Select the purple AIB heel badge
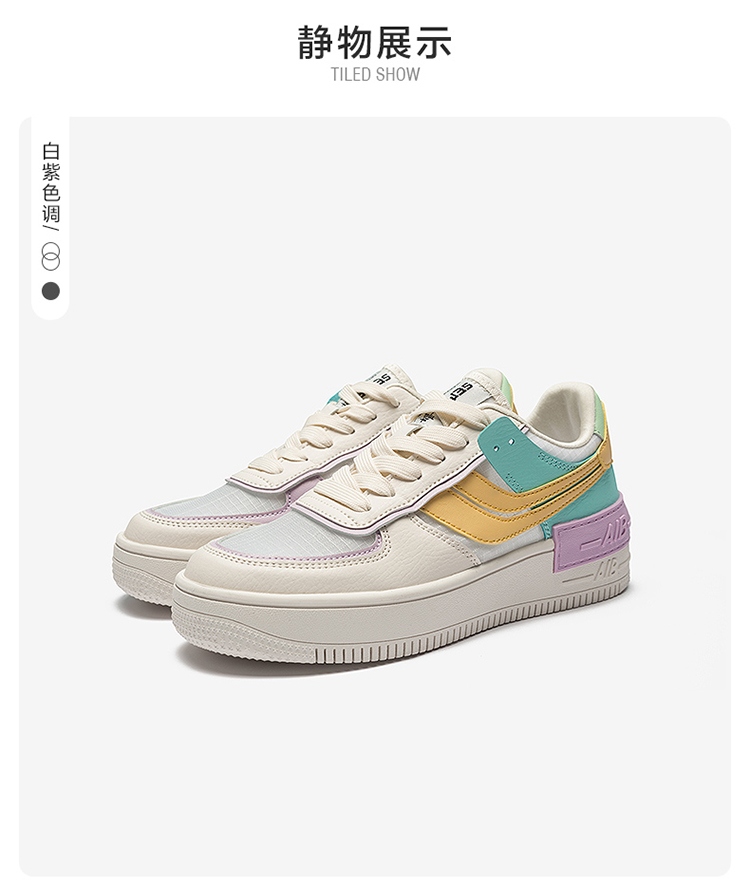Viewport: 750px width, 887px height. (592, 536)
